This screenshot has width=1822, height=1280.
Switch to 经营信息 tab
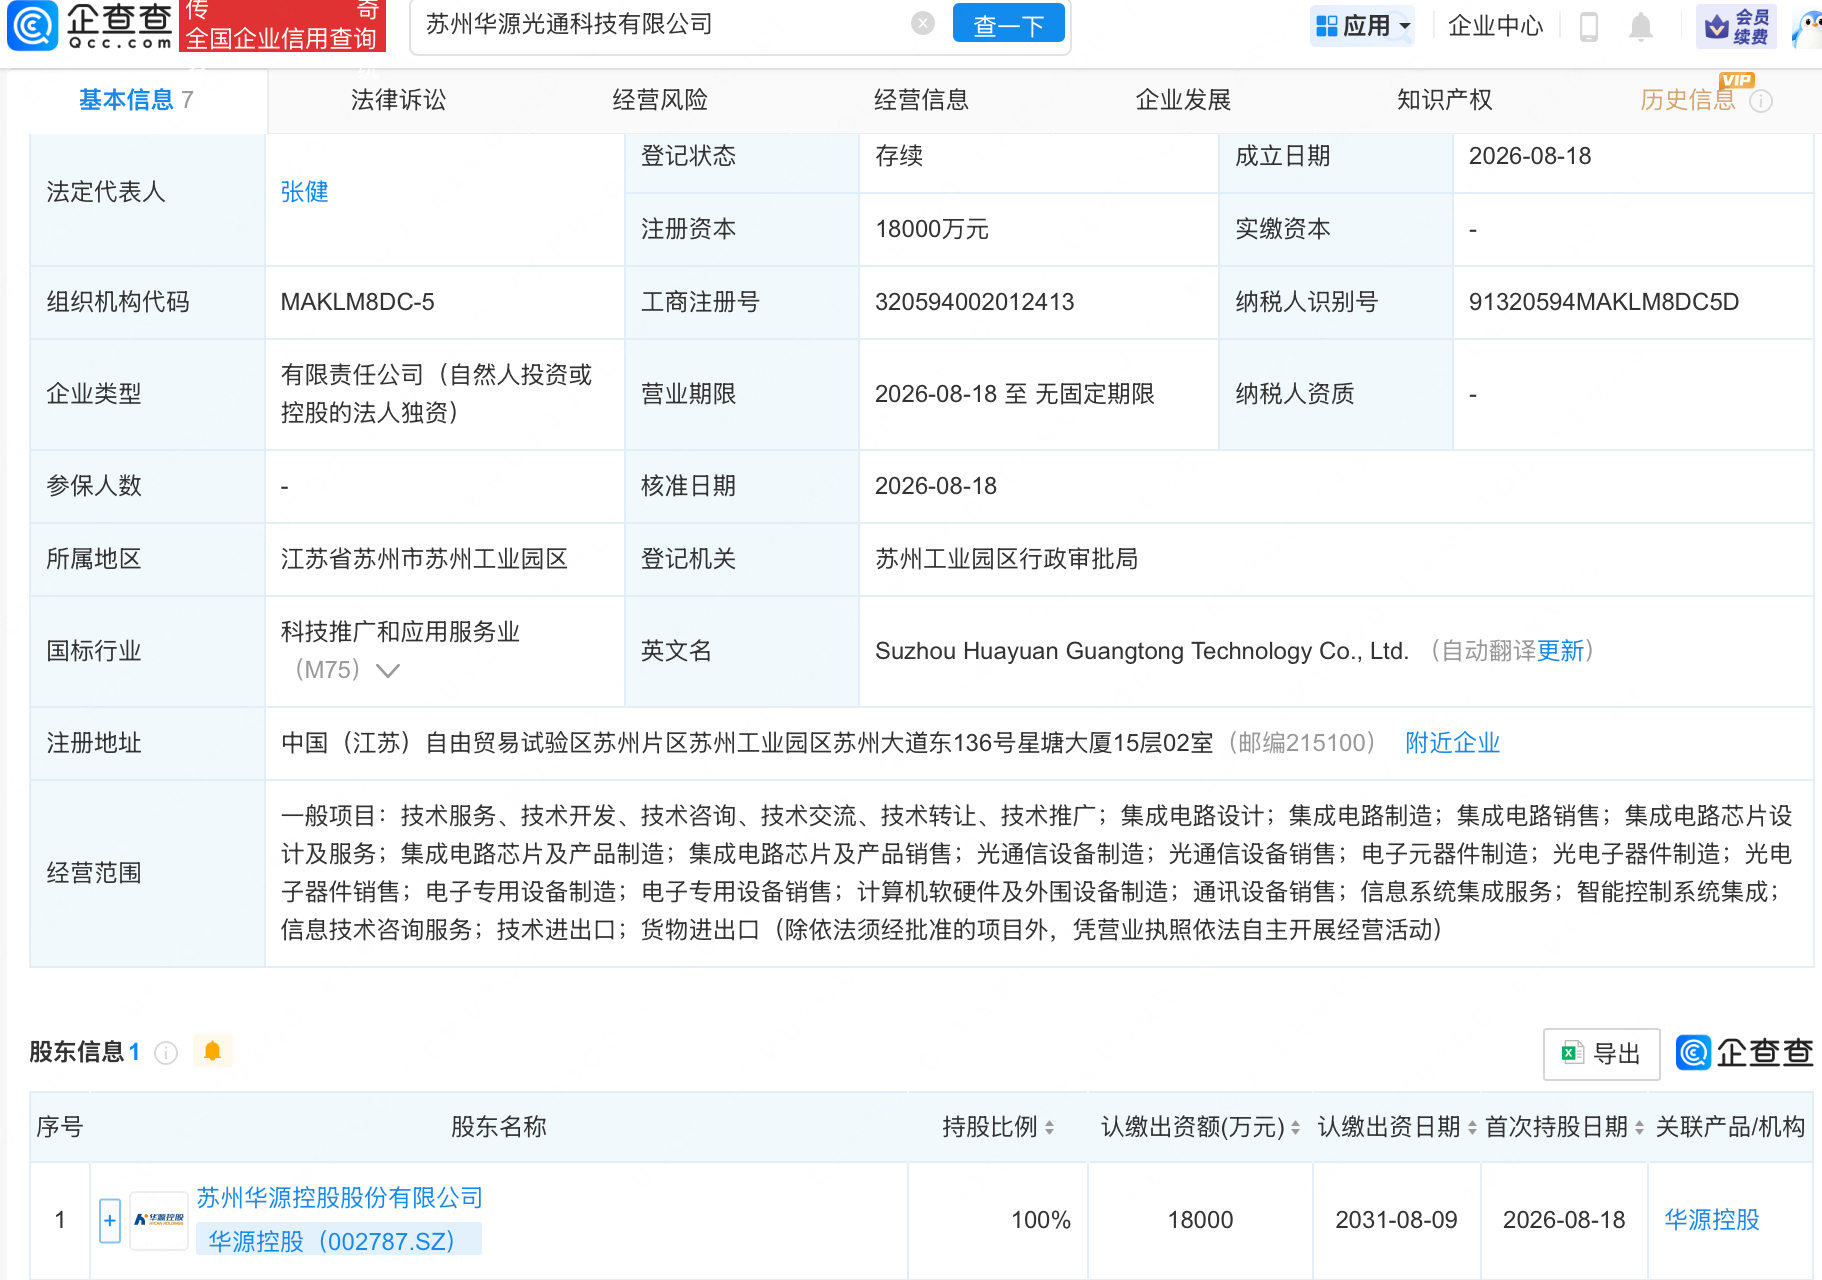tap(921, 100)
